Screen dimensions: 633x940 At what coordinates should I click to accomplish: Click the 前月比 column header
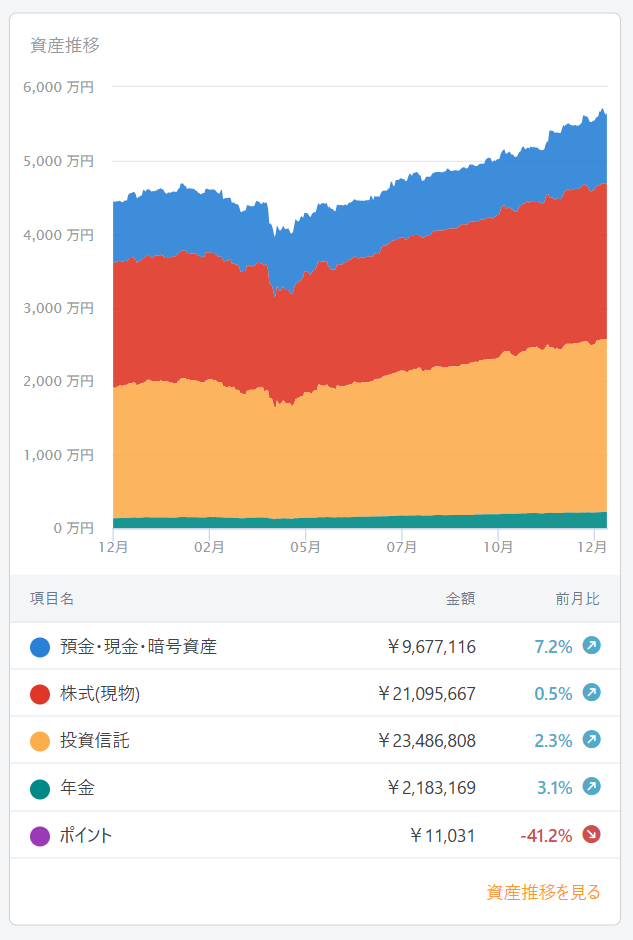coord(578,599)
